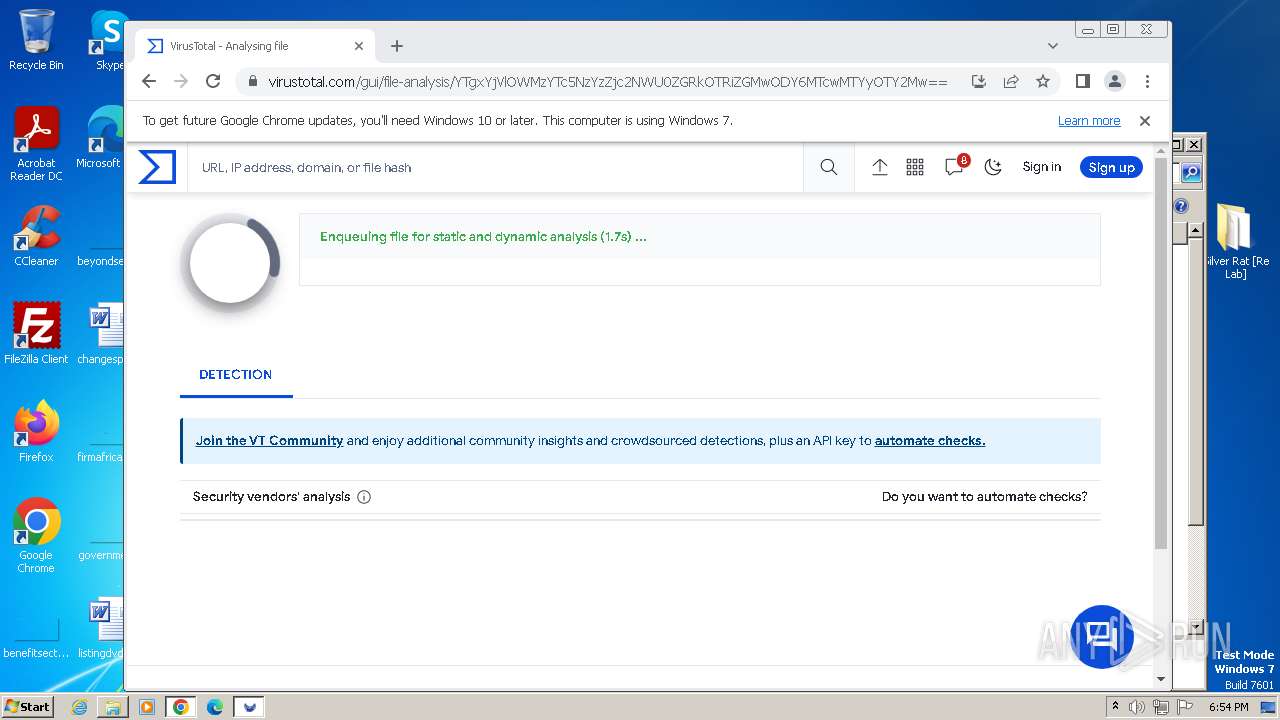Screen dimensions: 1280x720
Task: Toggle dark mode moon icon
Action: click(x=993, y=167)
